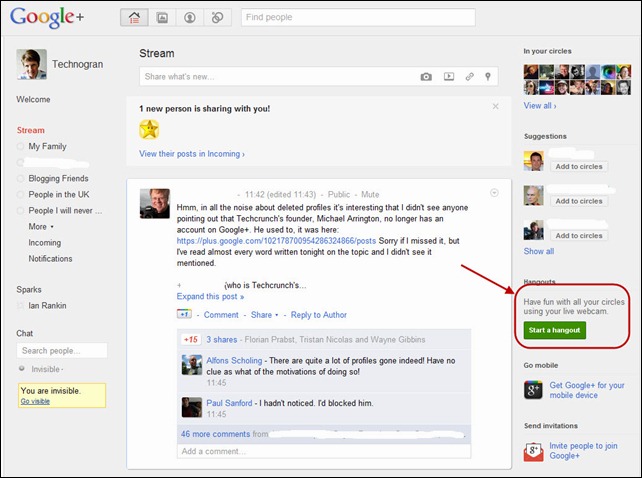The height and width of the screenshot is (478, 642).
Task: Click View all circles link
Action: [x=540, y=106]
